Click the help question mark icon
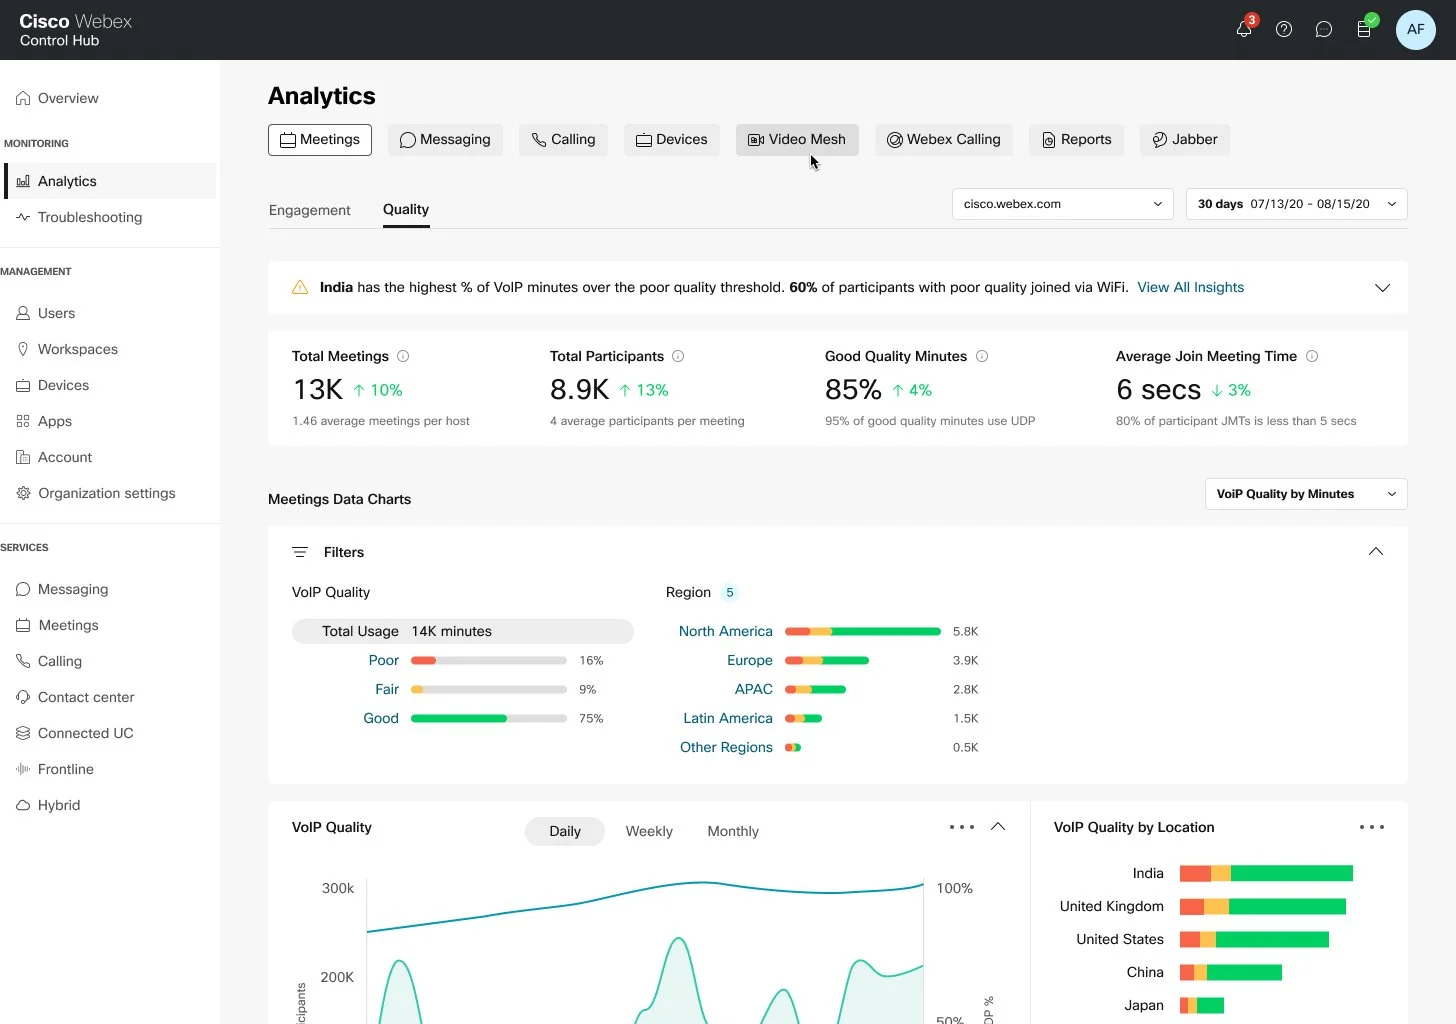This screenshot has height=1024, width=1456. (x=1284, y=29)
